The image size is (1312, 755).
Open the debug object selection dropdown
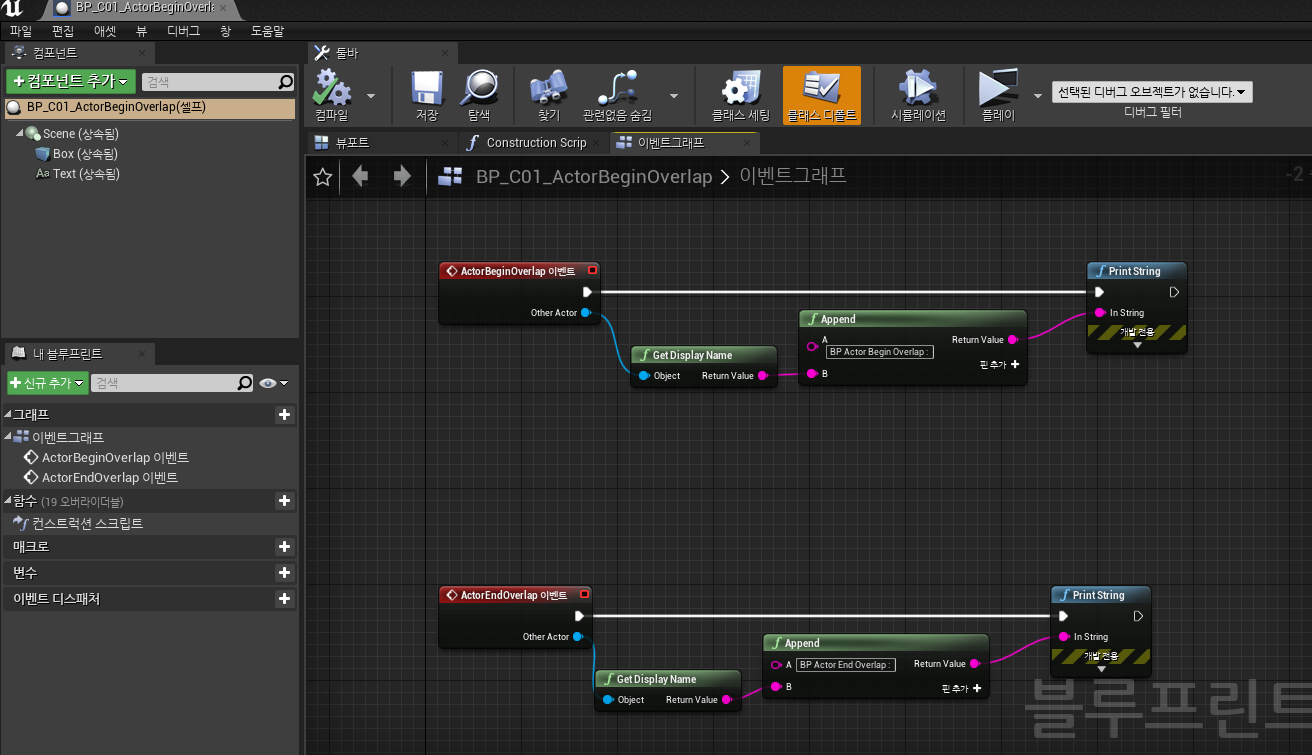(1152, 92)
